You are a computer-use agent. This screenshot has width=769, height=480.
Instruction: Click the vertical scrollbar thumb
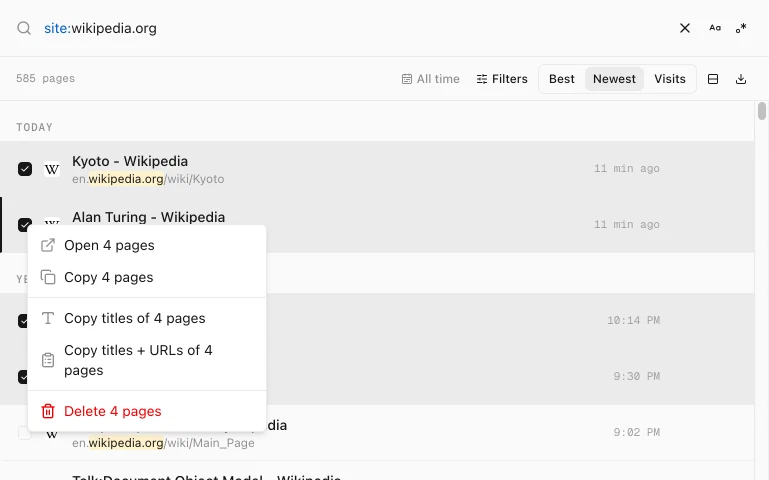pyautogui.click(x=762, y=111)
